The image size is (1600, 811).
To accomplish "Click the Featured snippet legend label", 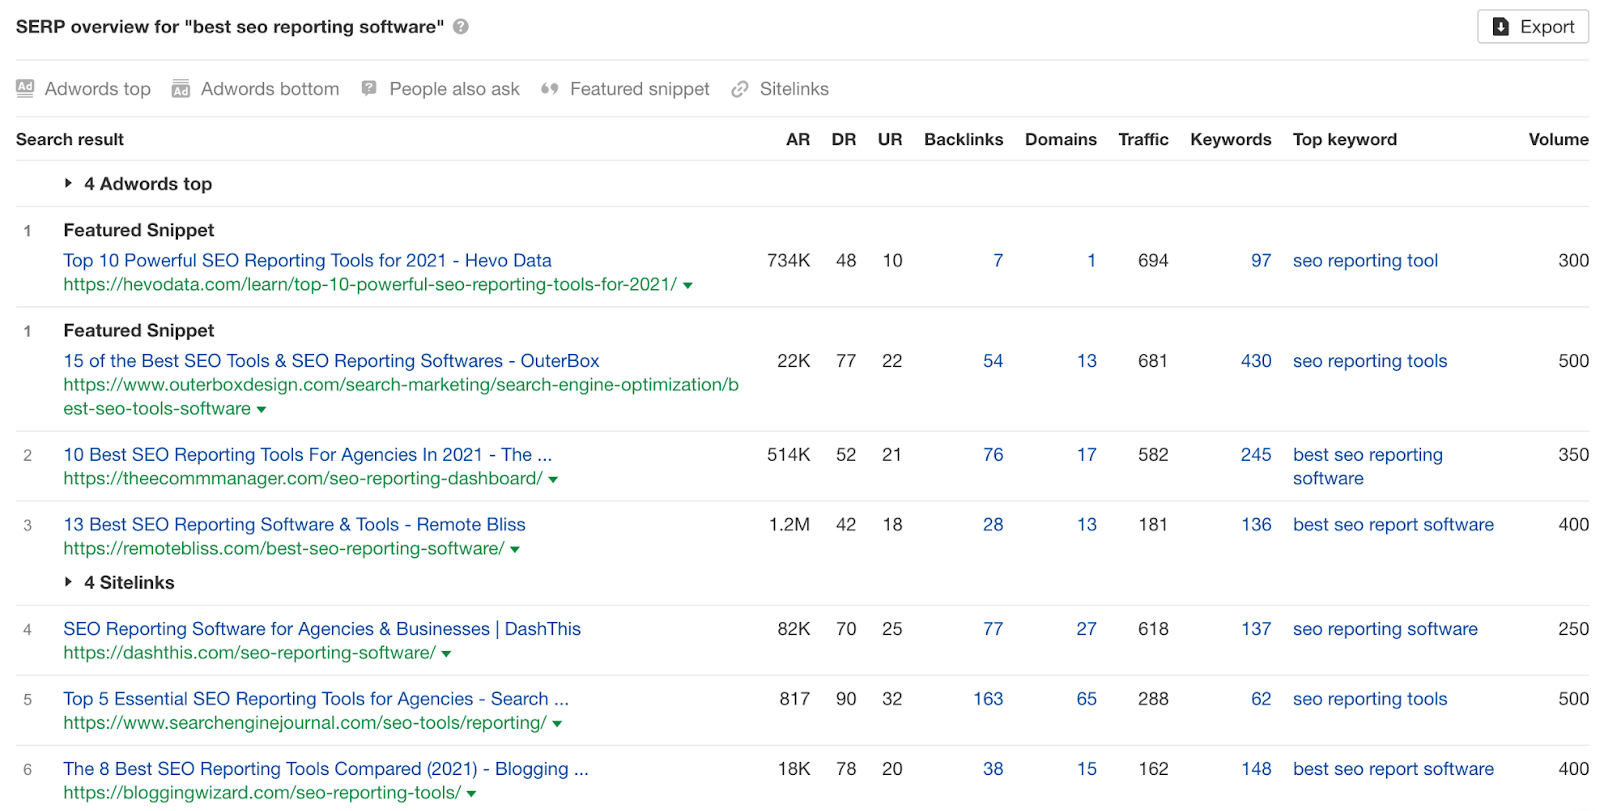I will (x=640, y=89).
